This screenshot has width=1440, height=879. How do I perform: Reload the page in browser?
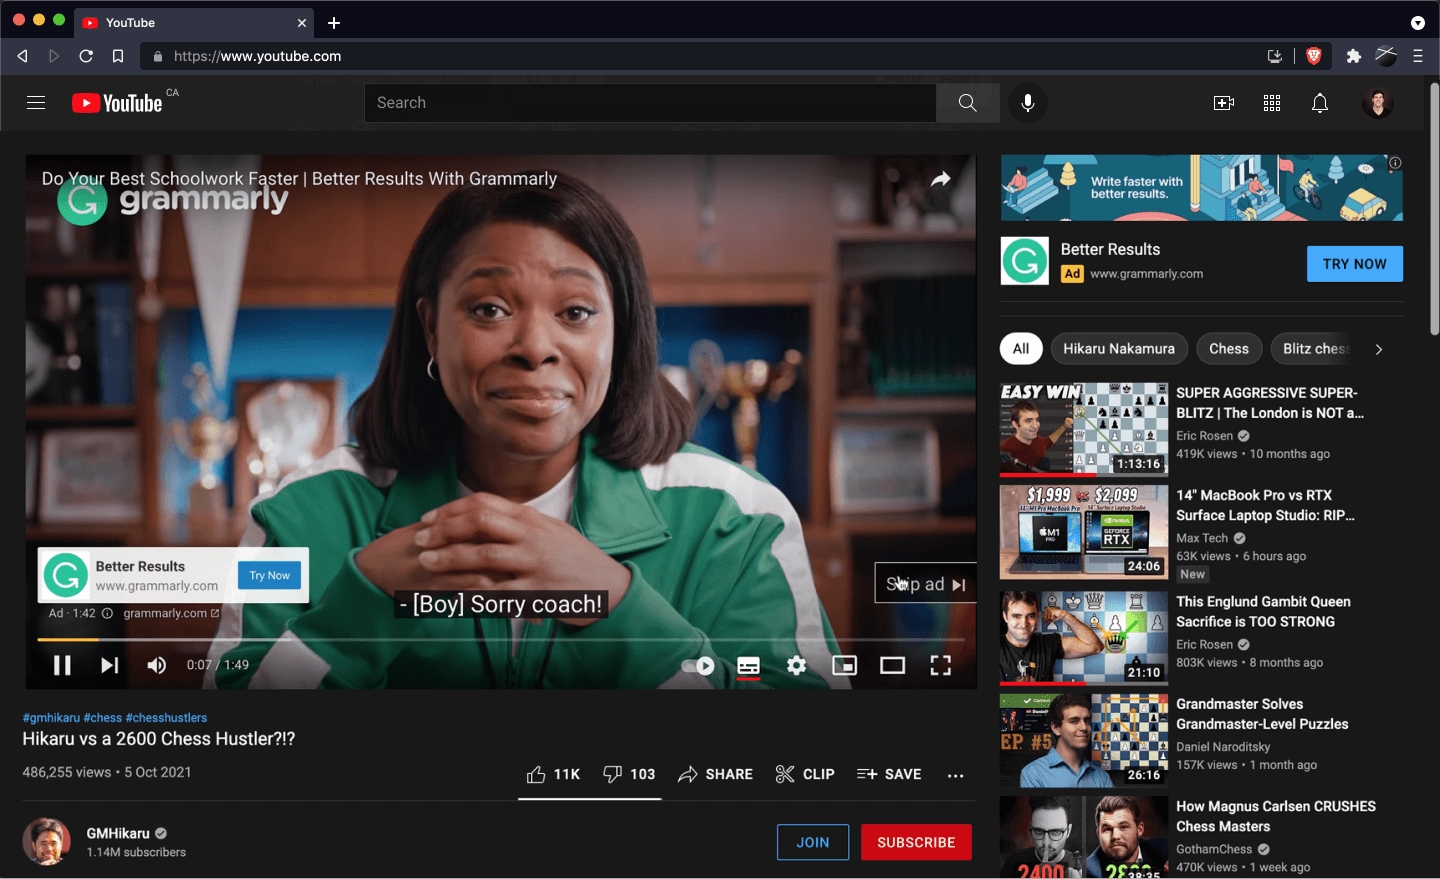point(86,56)
